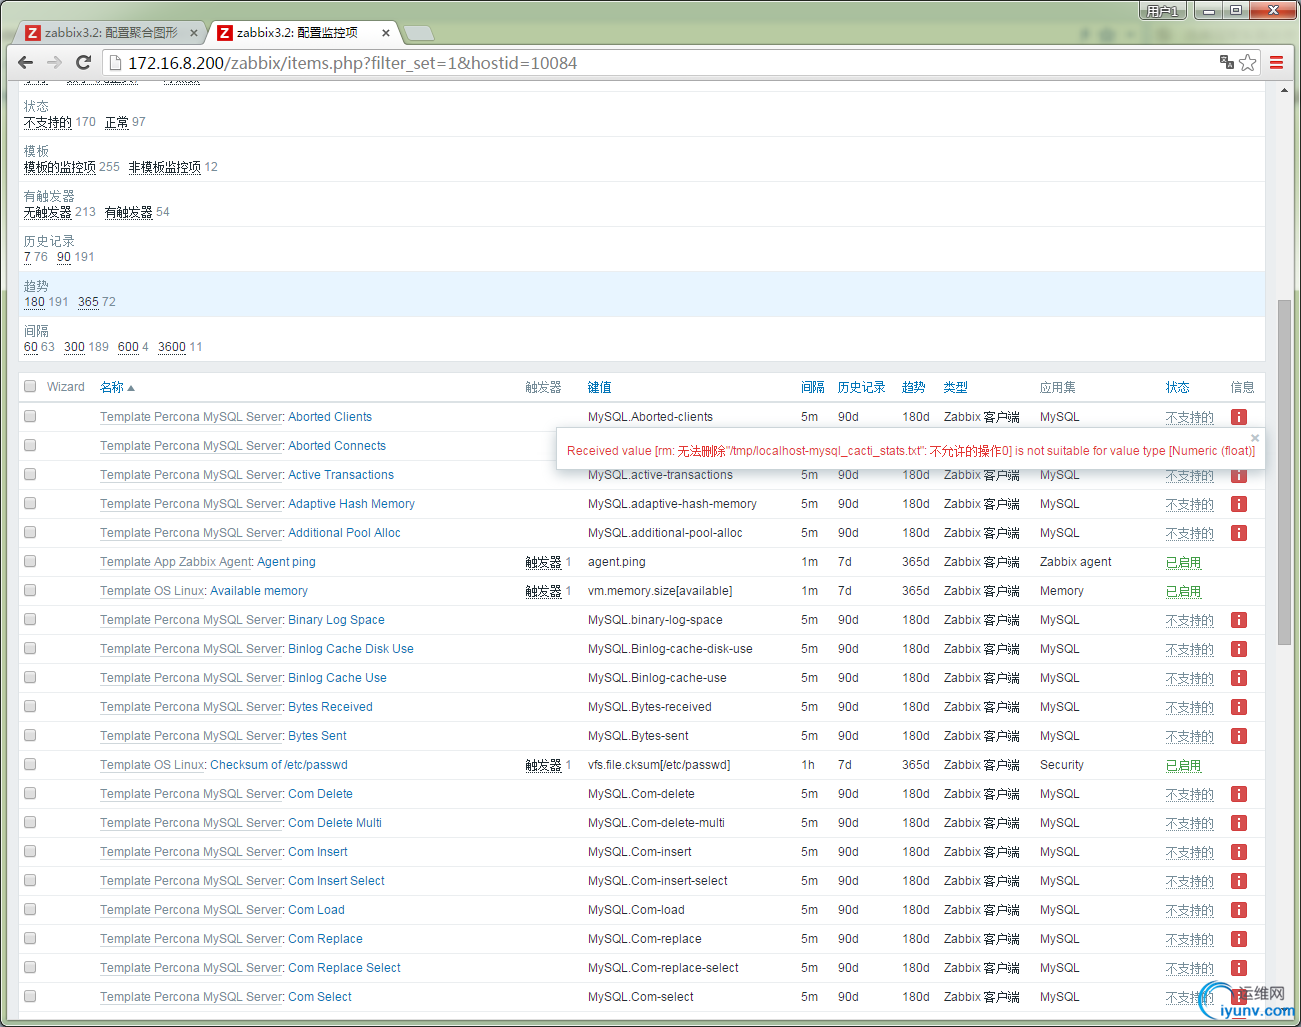Filter by 模板的监控项 subfilter
The height and width of the screenshot is (1027, 1301).
[x=60, y=167]
